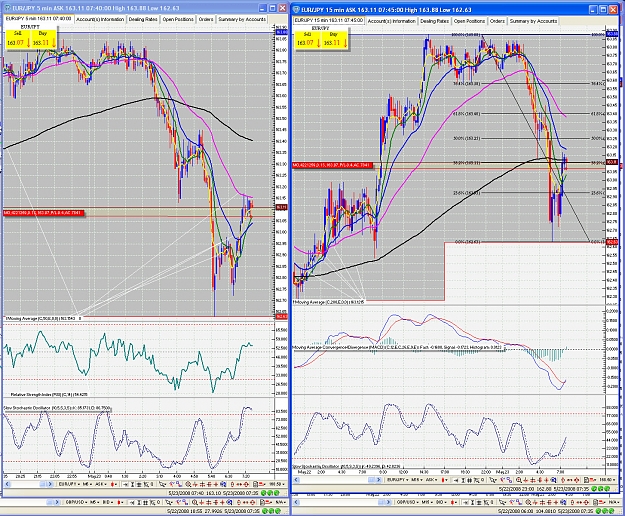This screenshot has height=516, width=625.
Task: Open Summary by Accounts tab in 15 min window
Action: [533, 21]
